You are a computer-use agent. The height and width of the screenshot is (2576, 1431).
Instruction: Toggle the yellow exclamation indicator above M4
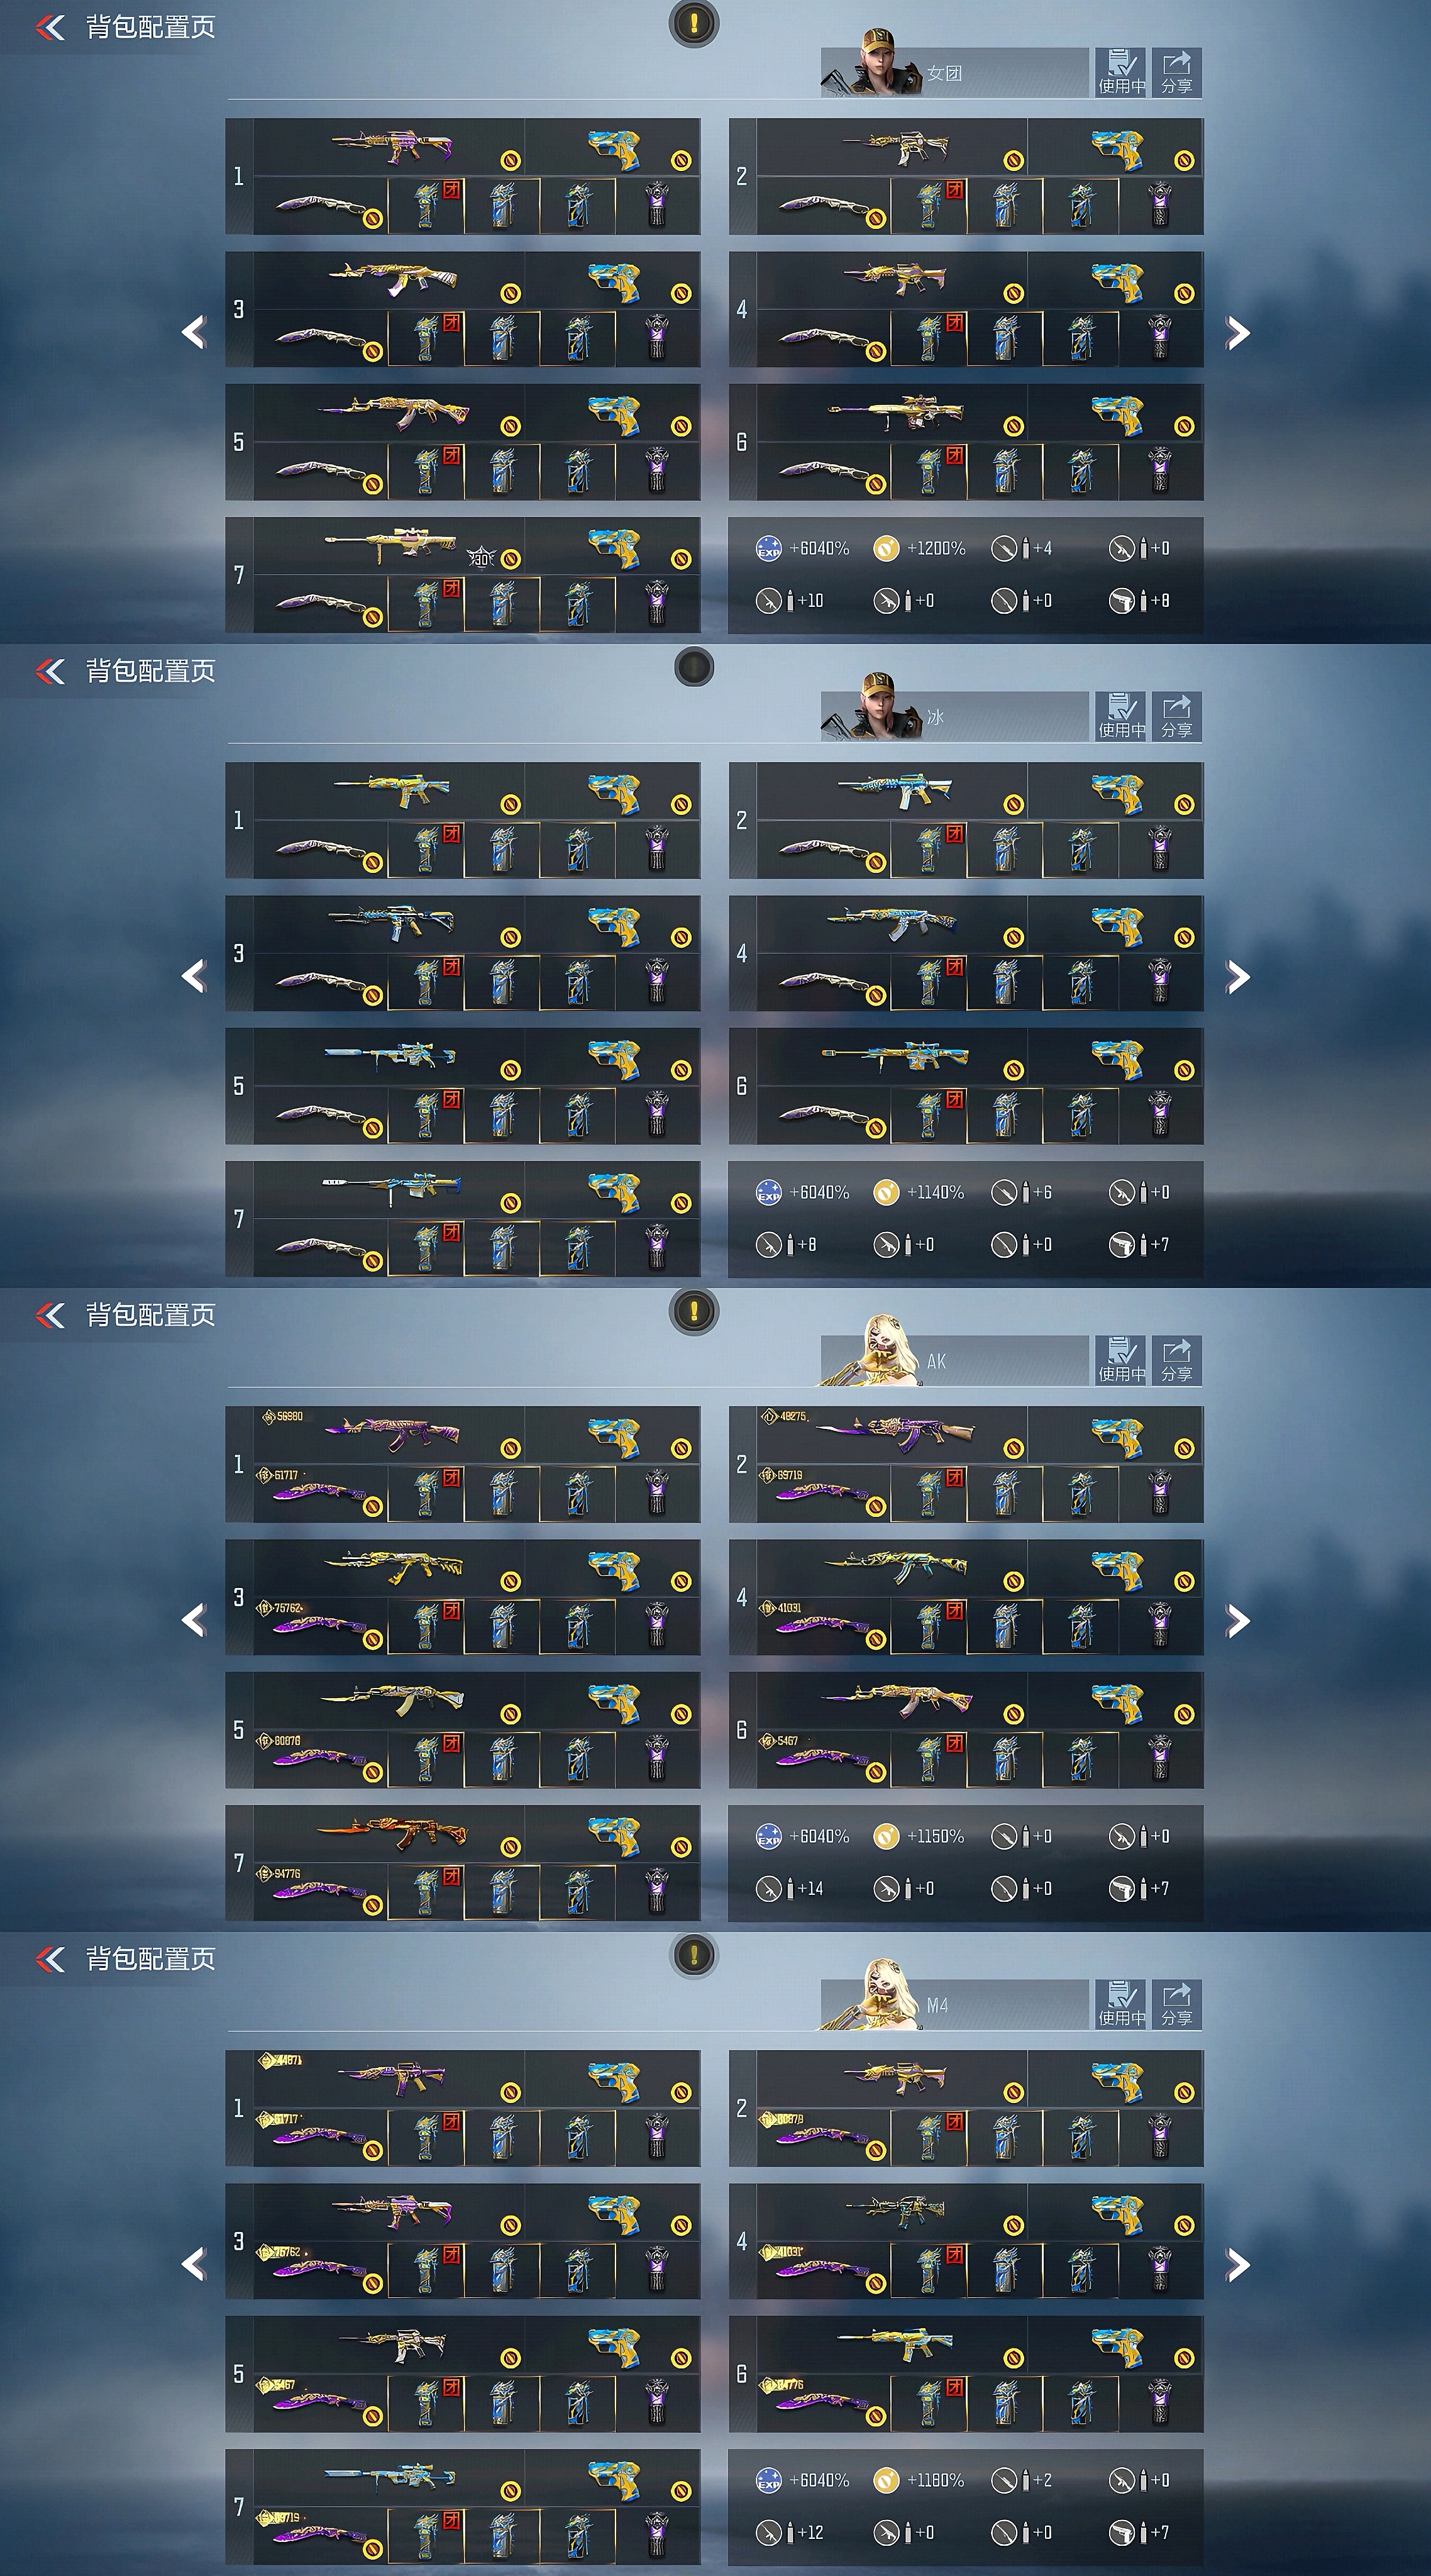click(x=694, y=1954)
